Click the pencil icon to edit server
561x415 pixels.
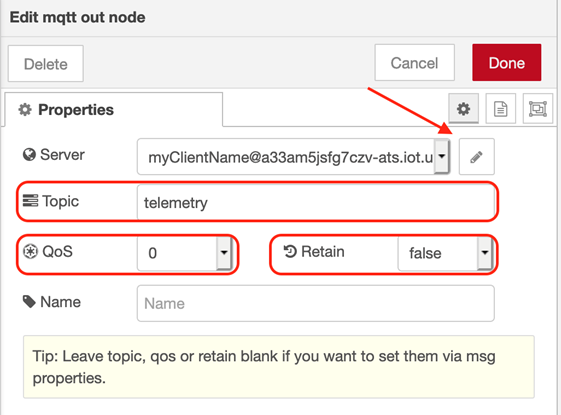477,157
